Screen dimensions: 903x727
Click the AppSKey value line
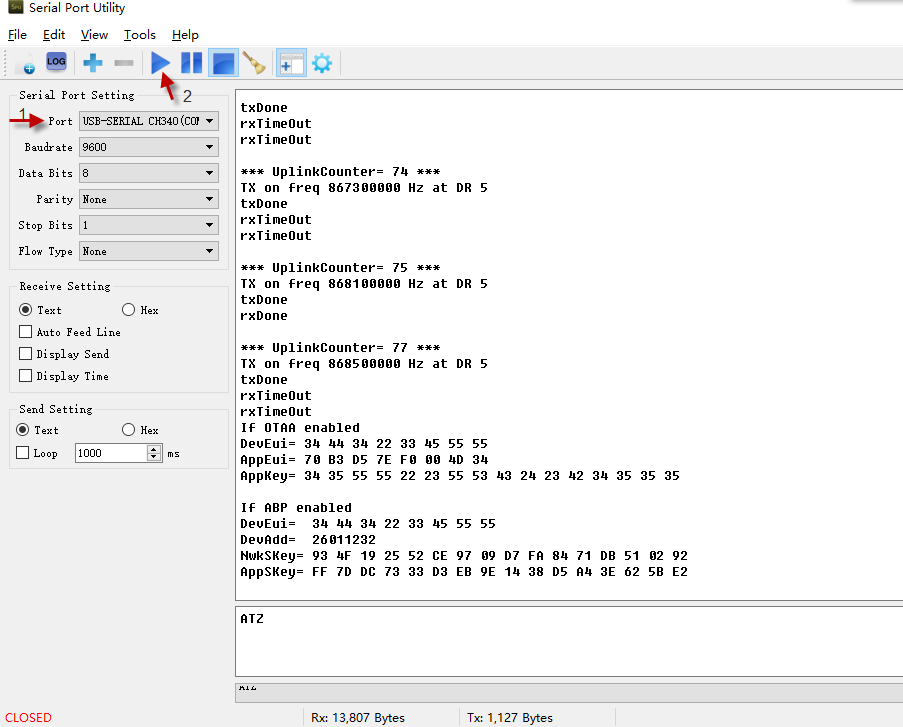[x=464, y=572]
